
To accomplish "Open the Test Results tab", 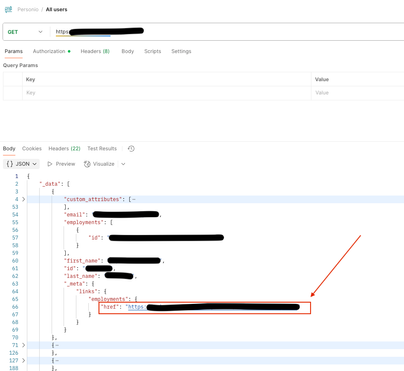I will pos(102,149).
